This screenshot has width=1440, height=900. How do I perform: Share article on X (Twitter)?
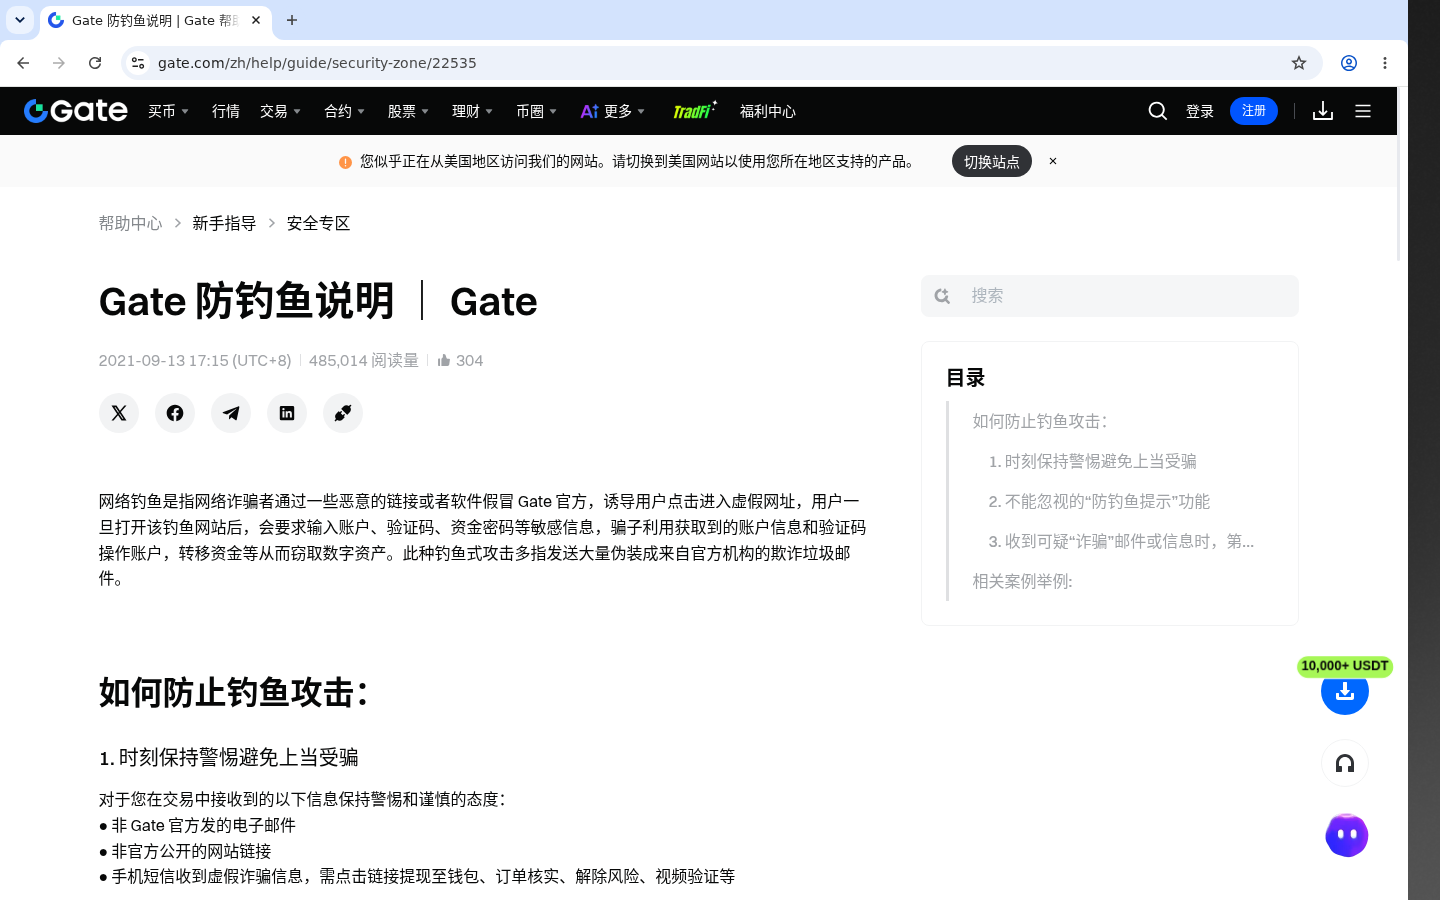119,413
